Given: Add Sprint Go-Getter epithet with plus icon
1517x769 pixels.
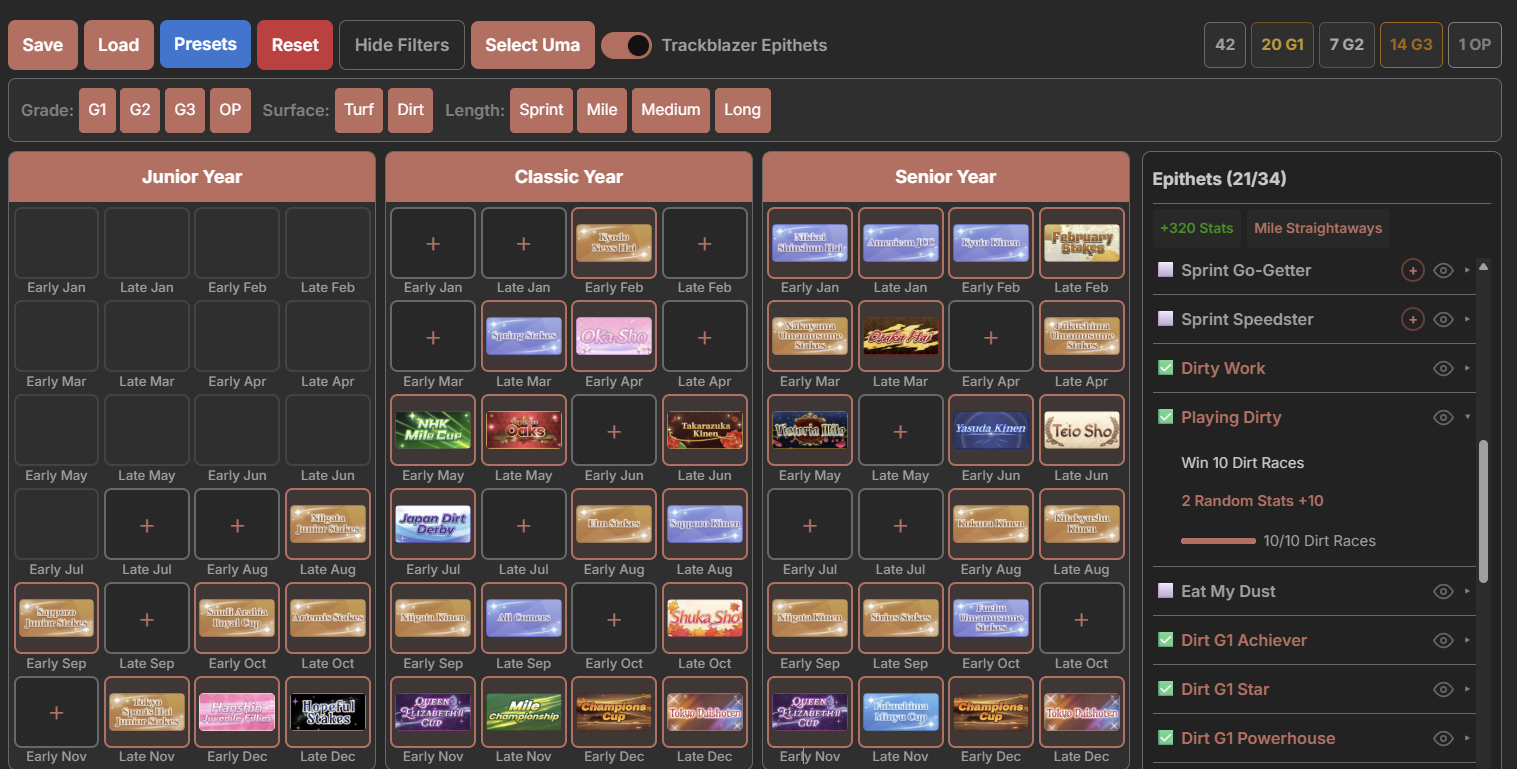Looking at the screenshot, I should (1412, 270).
